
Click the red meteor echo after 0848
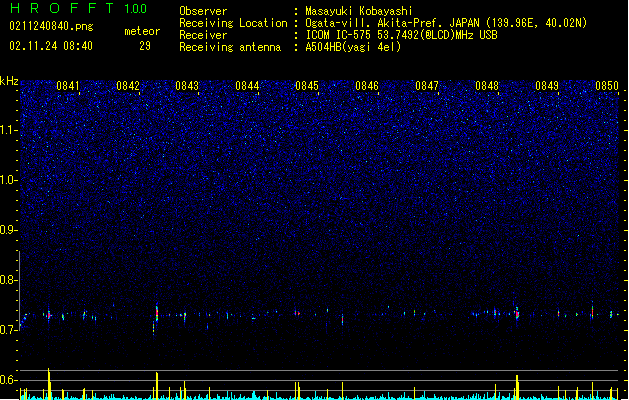517,313
